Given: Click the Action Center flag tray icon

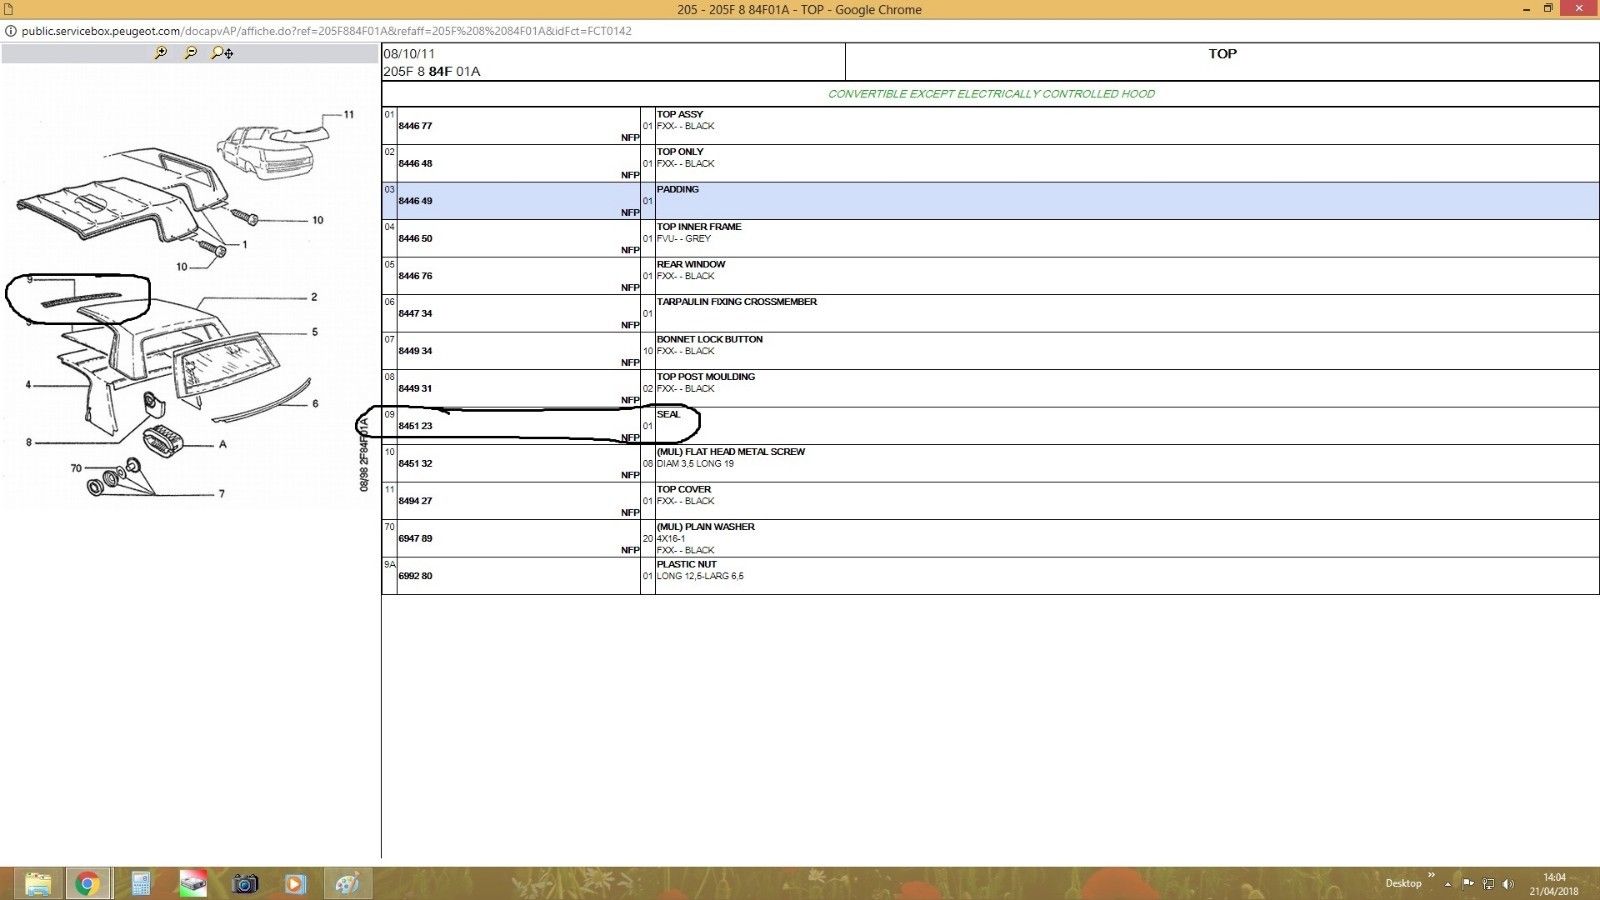Looking at the screenshot, I should coord(1468,884).
